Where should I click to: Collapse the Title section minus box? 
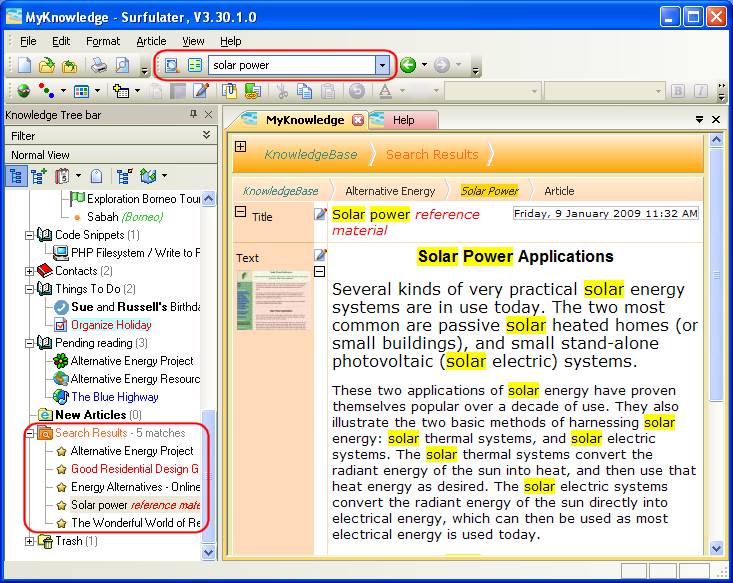240,212
